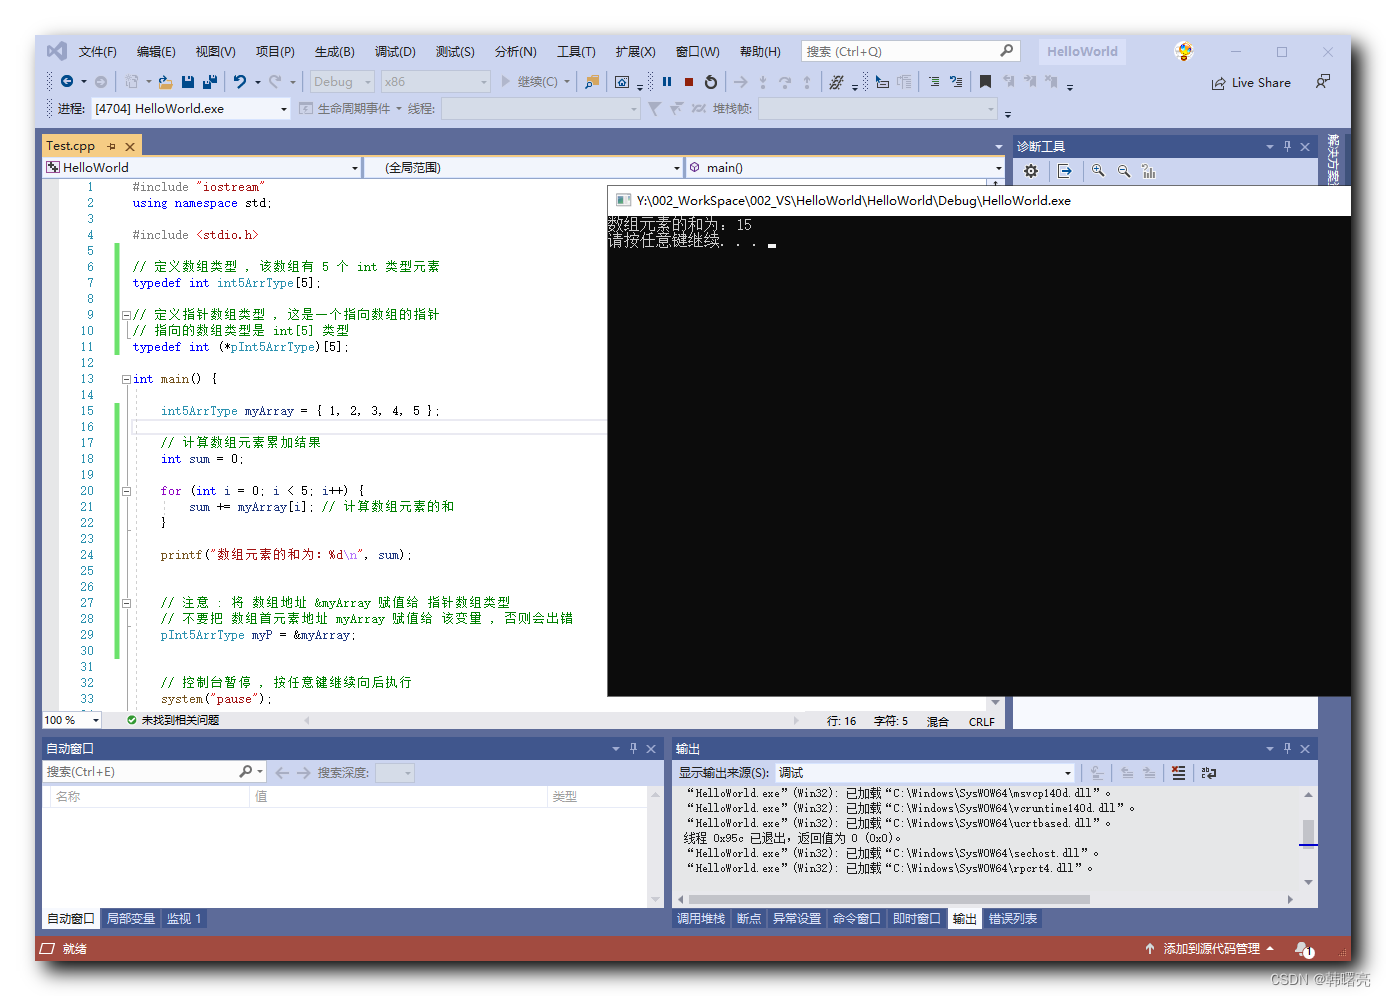
Task: Collapse the main function at line 13
Action: 126,379
